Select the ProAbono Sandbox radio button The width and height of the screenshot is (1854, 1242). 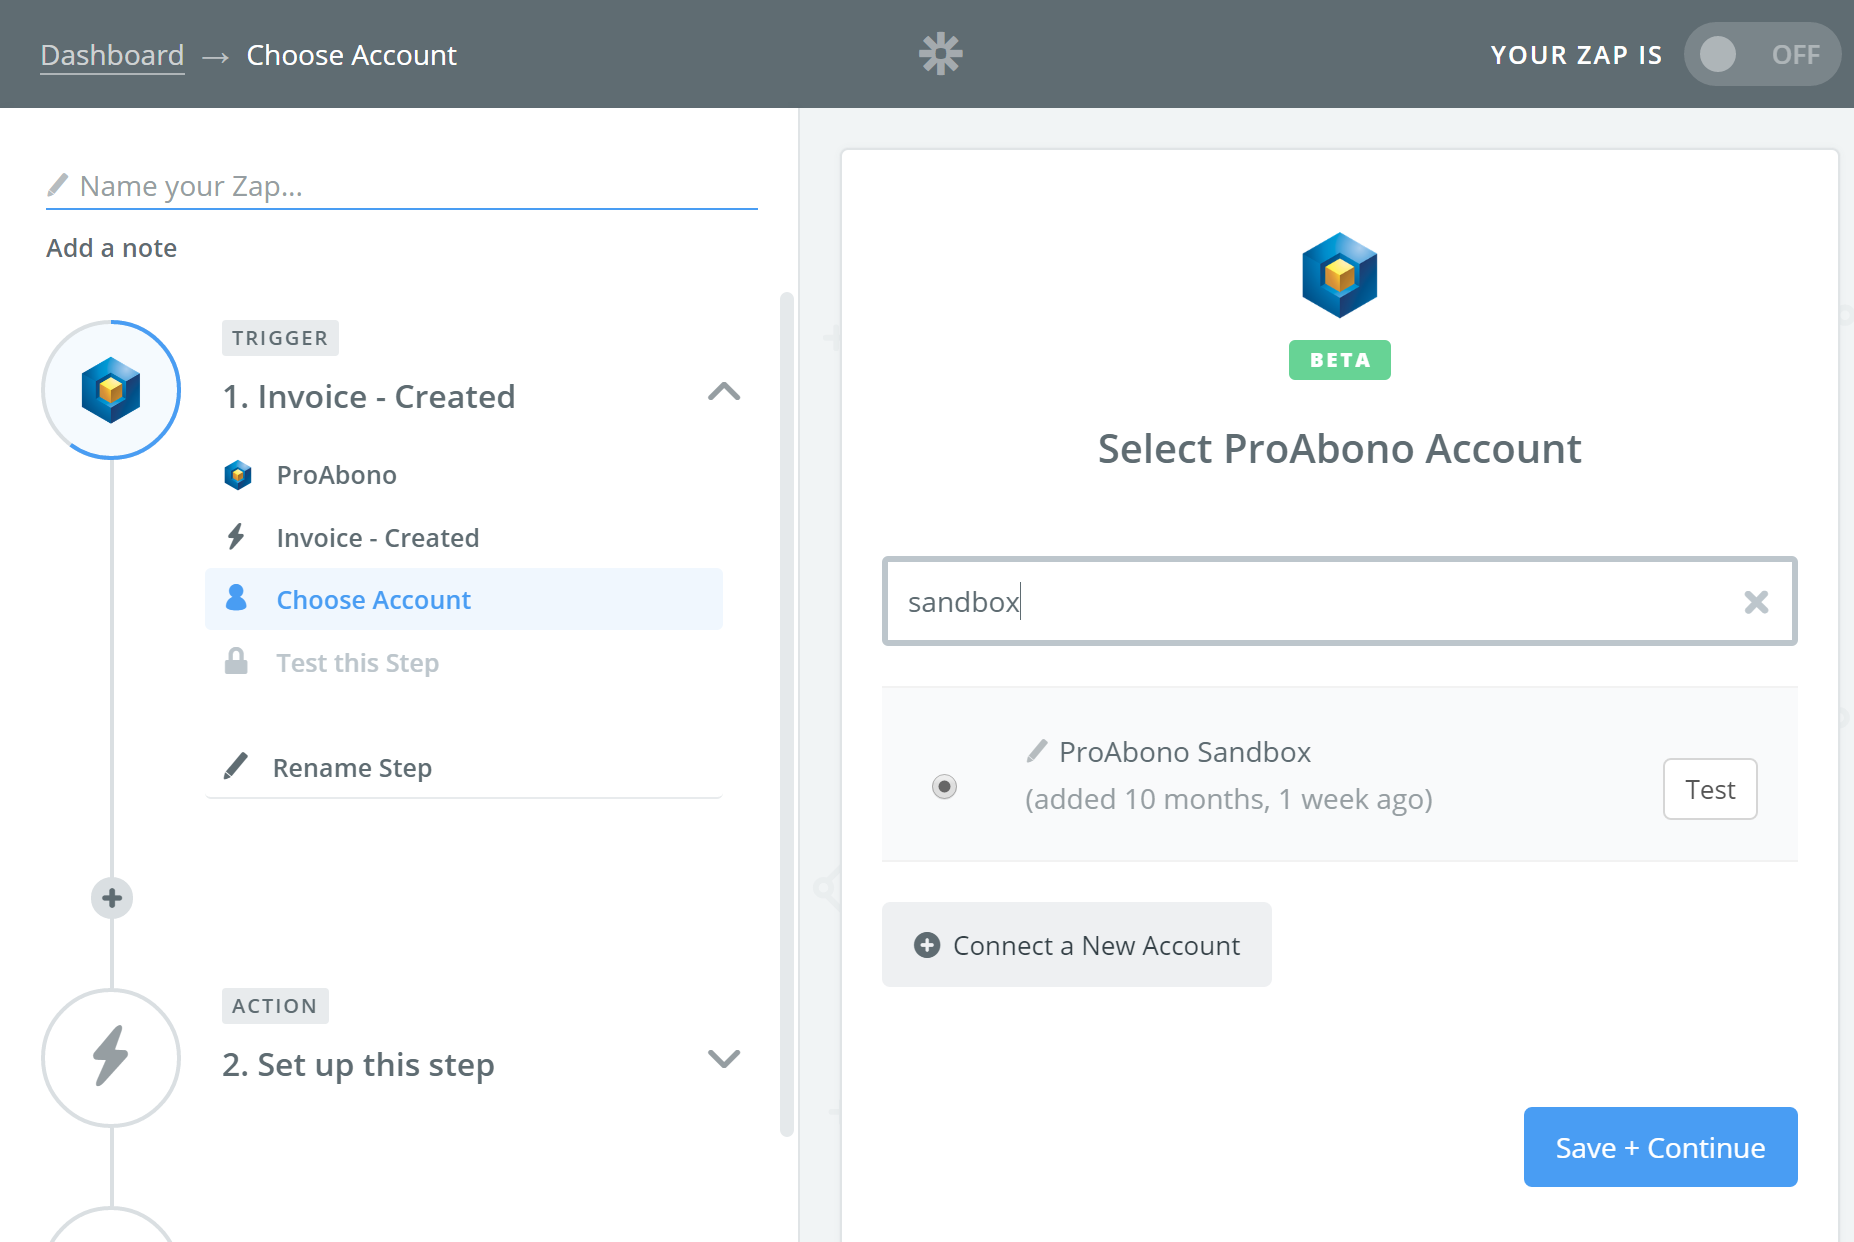(x=944, y=787)
